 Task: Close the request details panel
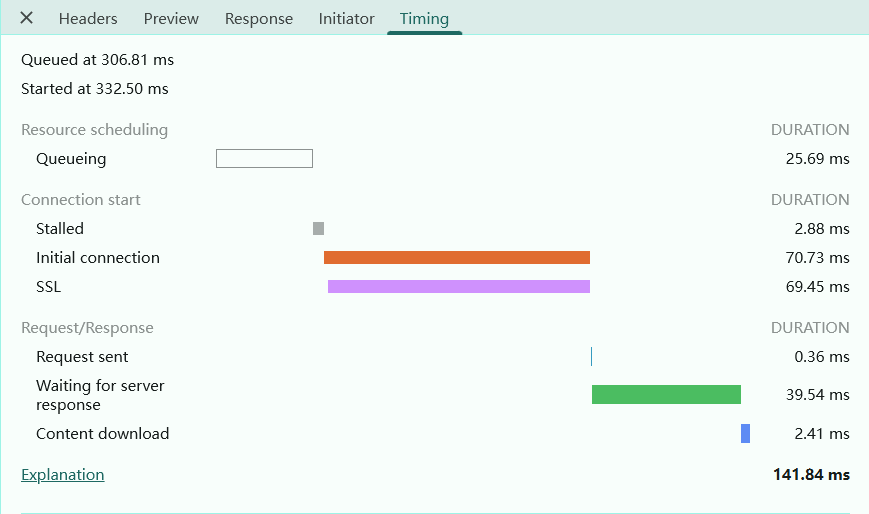(27, 18)
